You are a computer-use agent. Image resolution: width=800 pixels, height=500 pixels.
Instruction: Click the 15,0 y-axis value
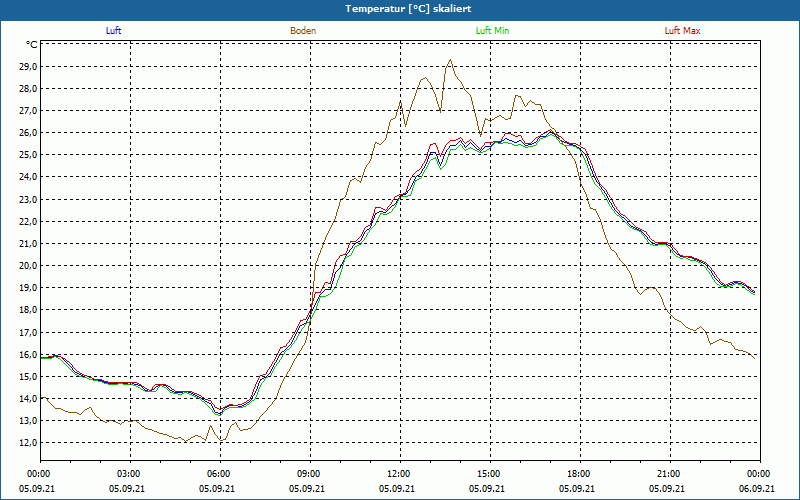(28, 377)
